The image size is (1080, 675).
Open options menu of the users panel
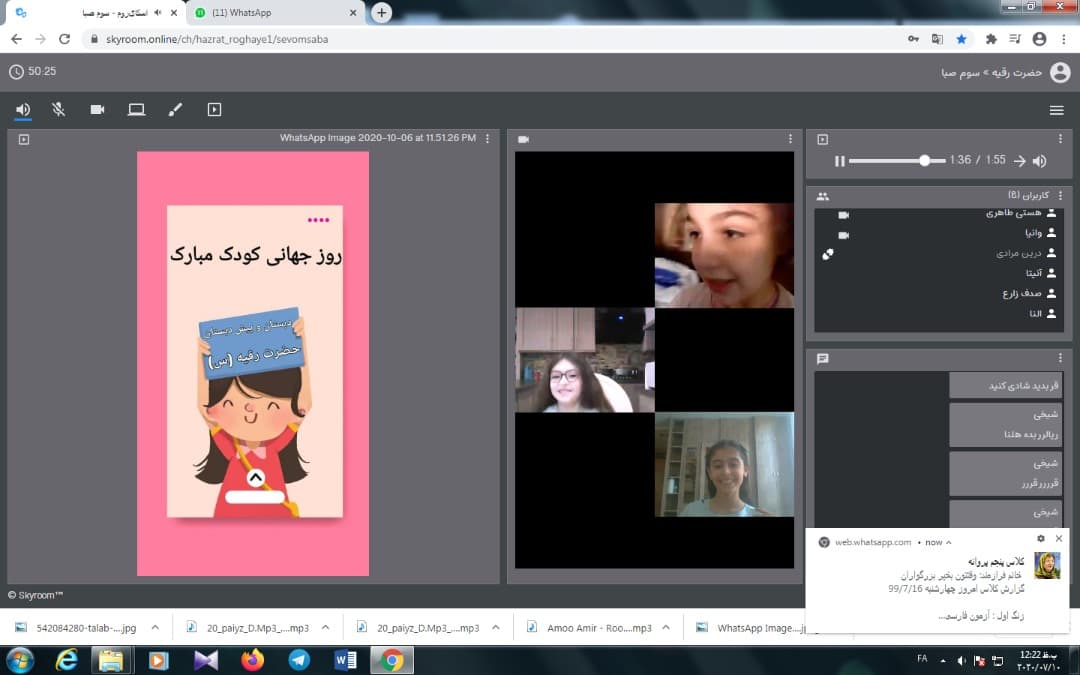[x=1061, y=196]
